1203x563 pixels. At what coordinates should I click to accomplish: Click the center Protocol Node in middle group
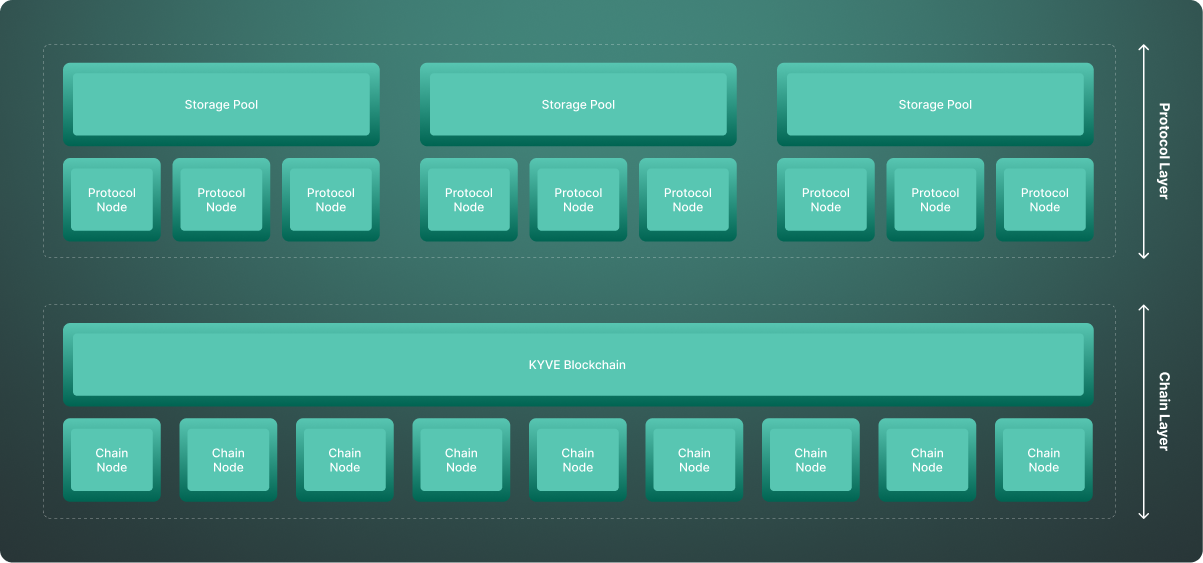click(x=578, y=200)
